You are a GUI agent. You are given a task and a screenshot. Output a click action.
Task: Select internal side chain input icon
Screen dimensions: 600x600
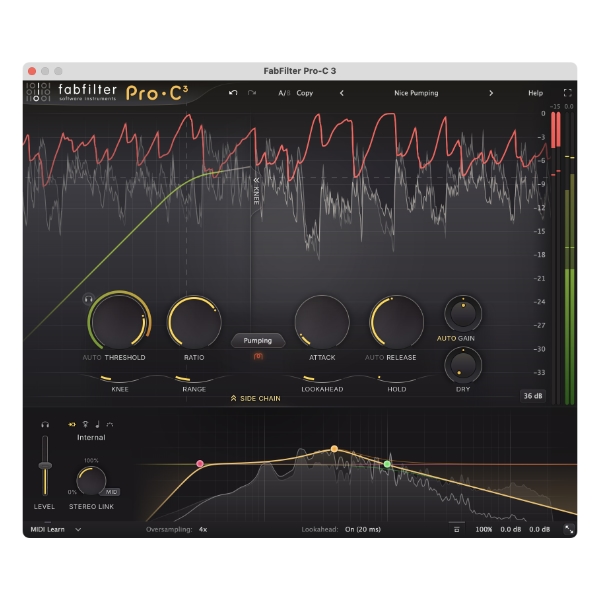(72, 424)
